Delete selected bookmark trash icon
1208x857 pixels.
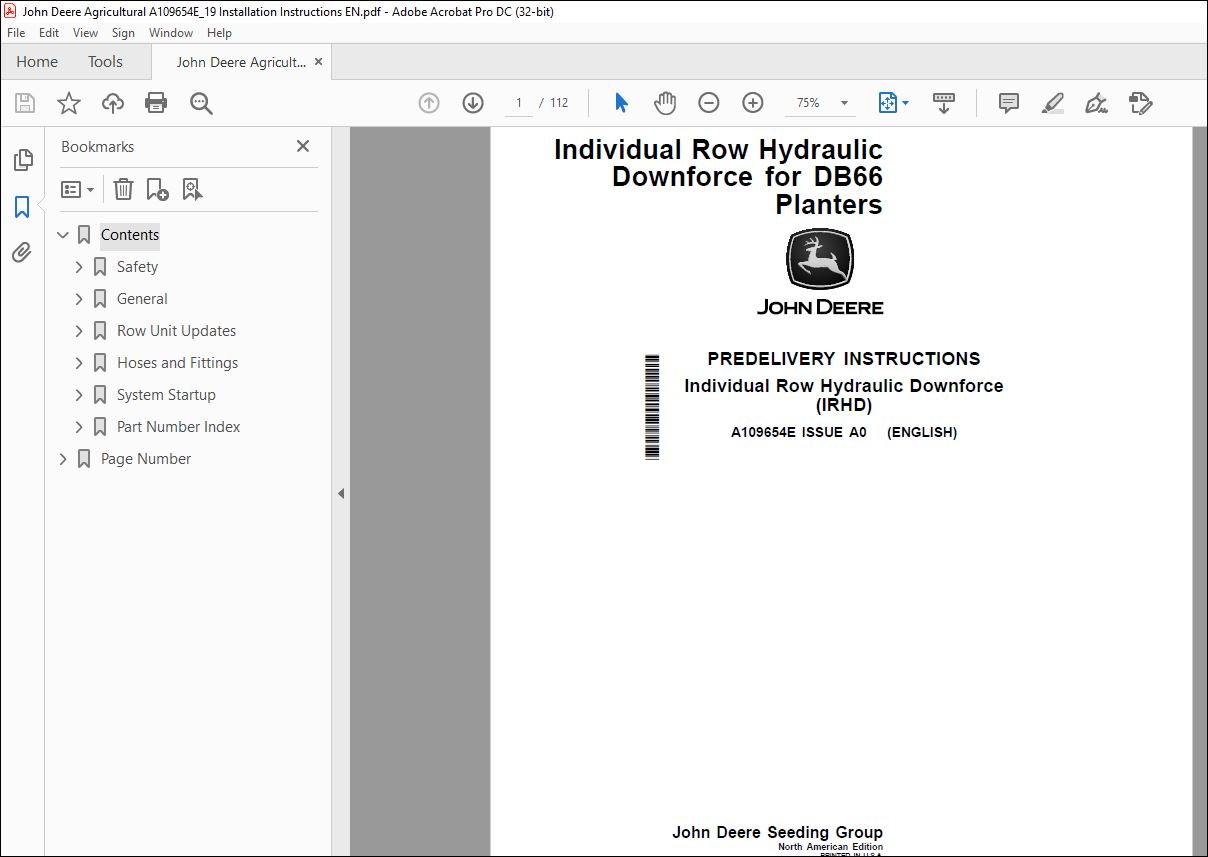[x=123, y=189]
